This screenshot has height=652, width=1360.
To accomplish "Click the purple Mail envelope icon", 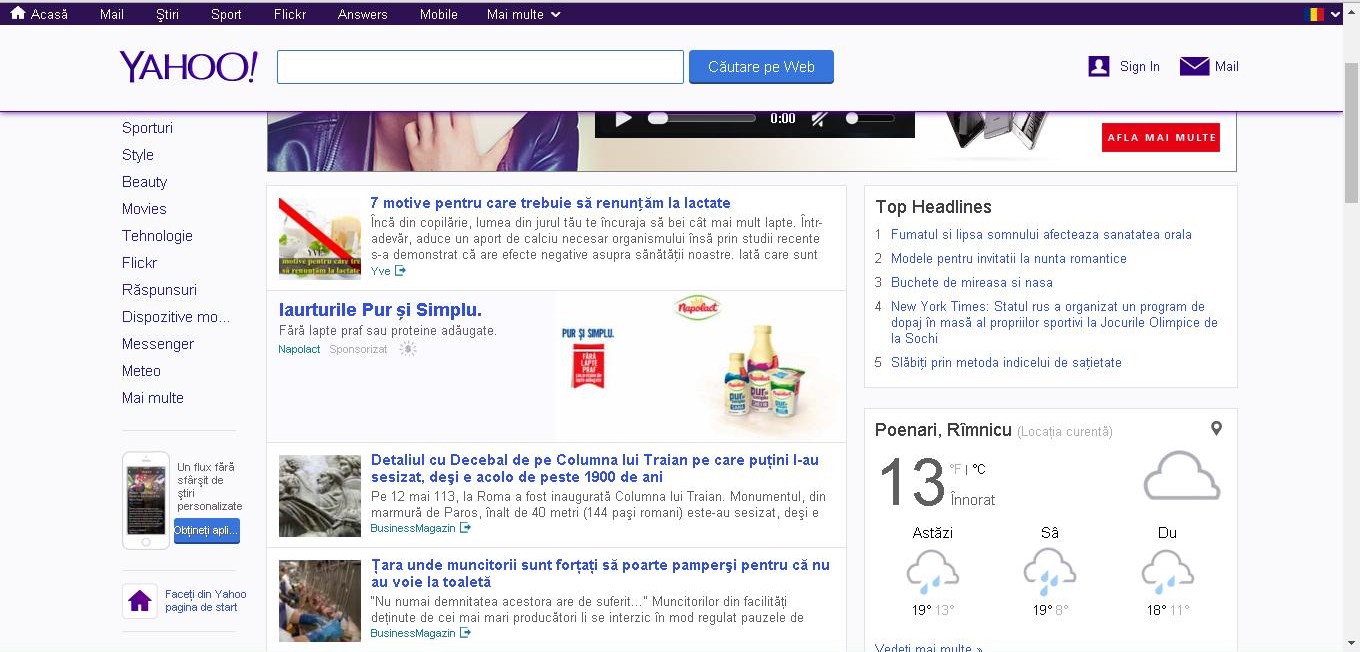I will coord(1194,66).
